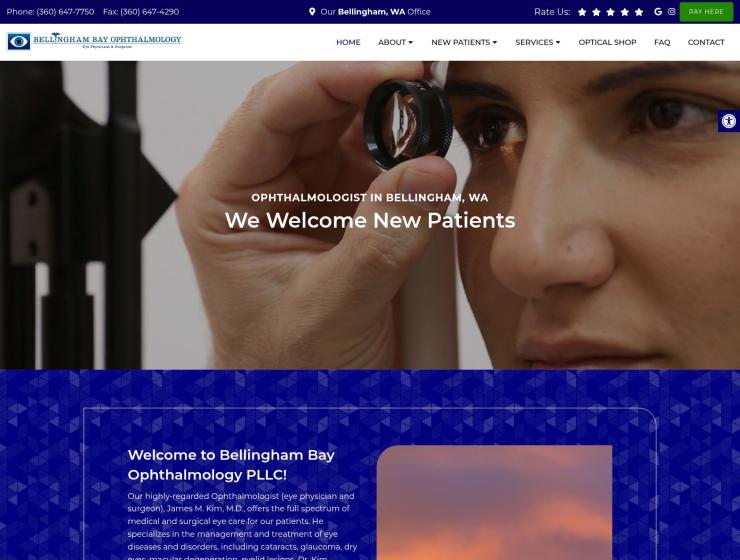Screen dimensions: 740x560
Task: Click the accessibility widget icon
Action: click(729, 121)
